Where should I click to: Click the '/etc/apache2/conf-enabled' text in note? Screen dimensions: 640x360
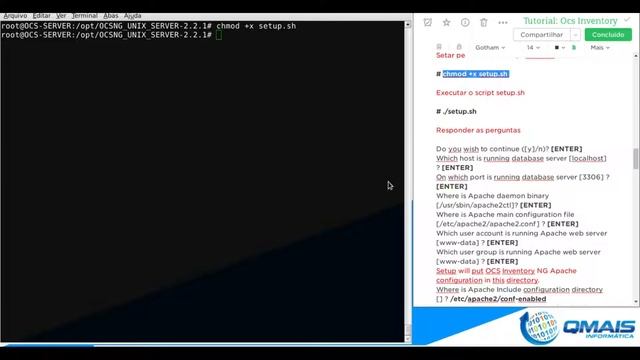click(498, 299)
